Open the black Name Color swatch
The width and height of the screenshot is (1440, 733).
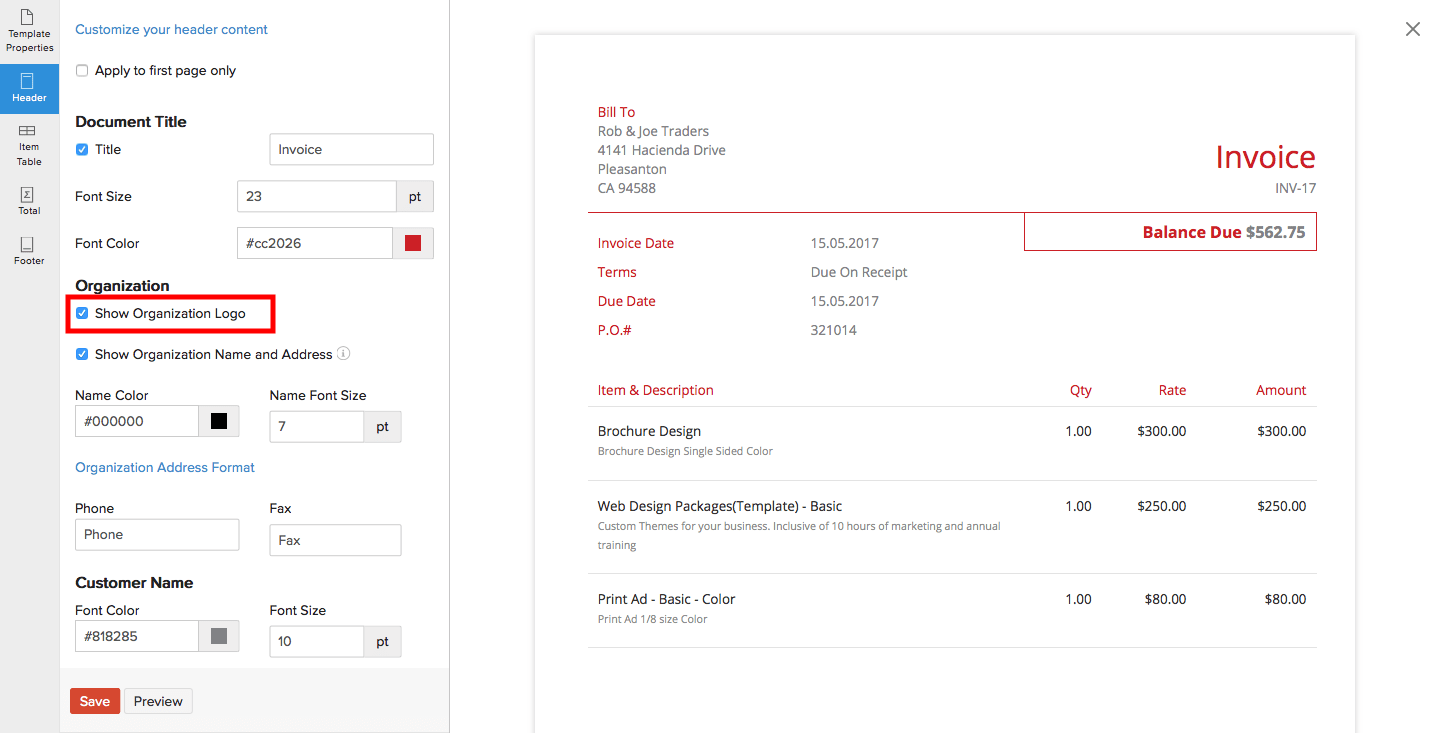(x=218, y=421)
